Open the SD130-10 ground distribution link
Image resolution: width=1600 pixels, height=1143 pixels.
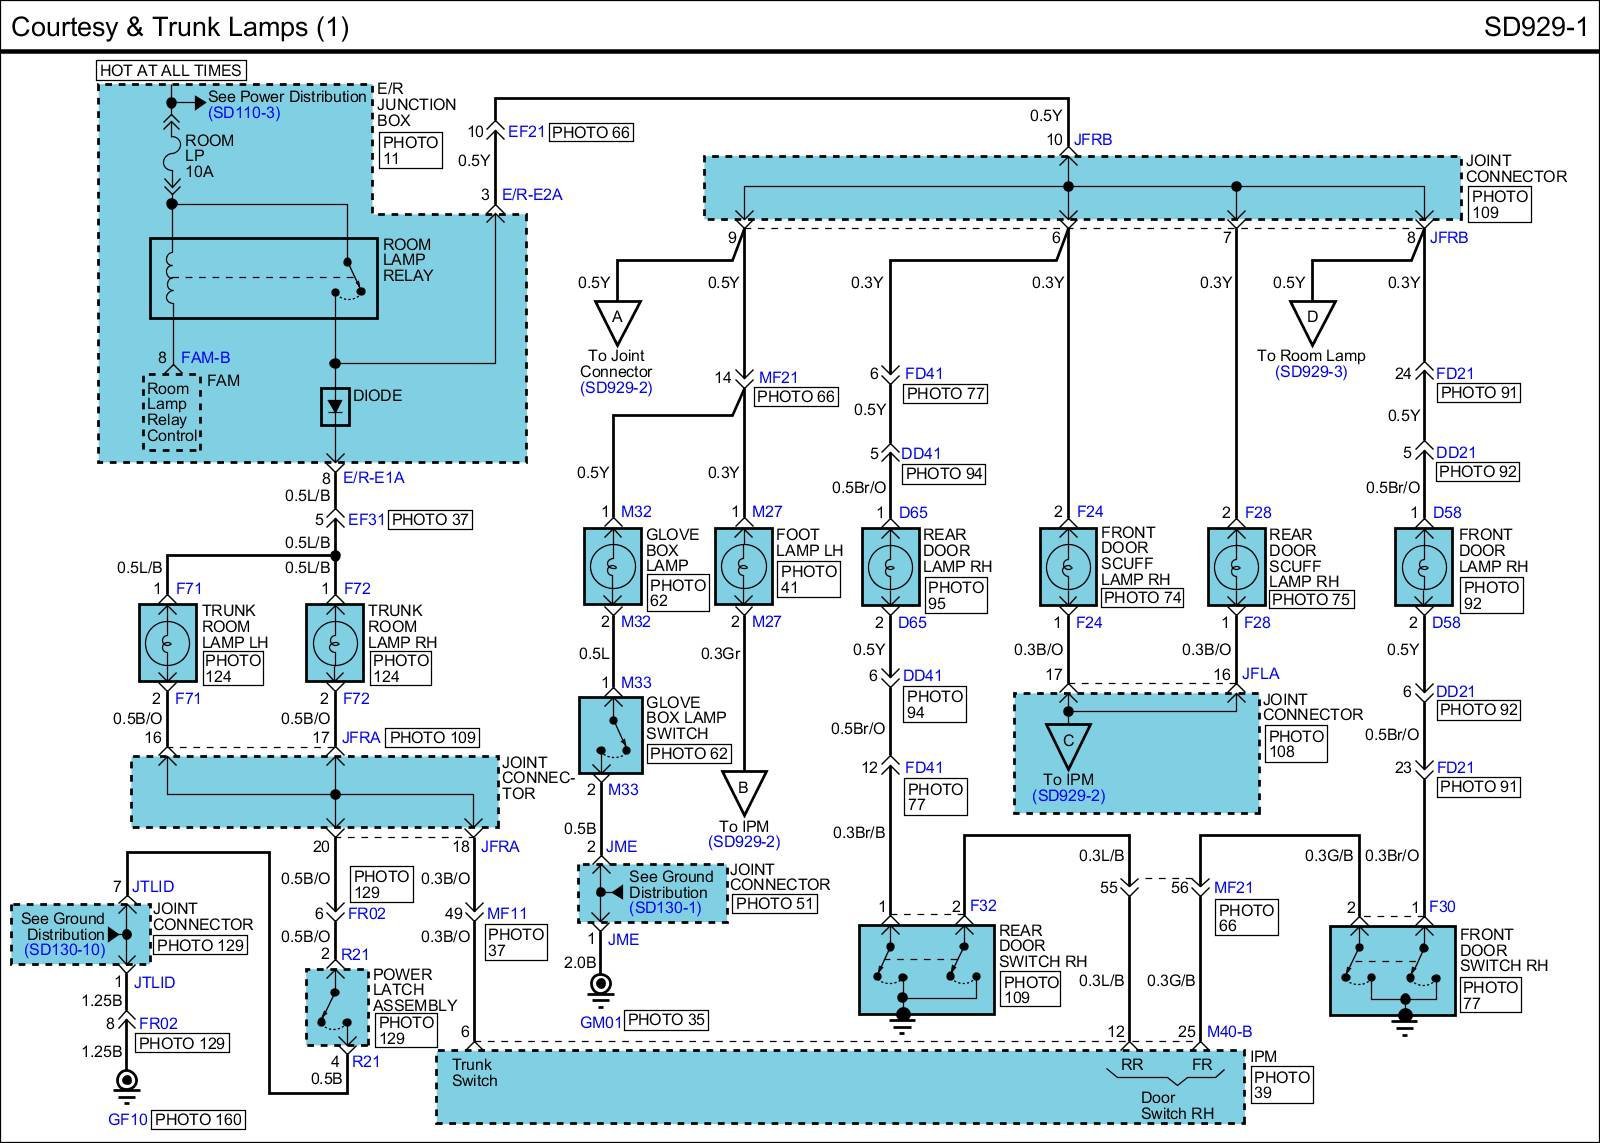66,950
